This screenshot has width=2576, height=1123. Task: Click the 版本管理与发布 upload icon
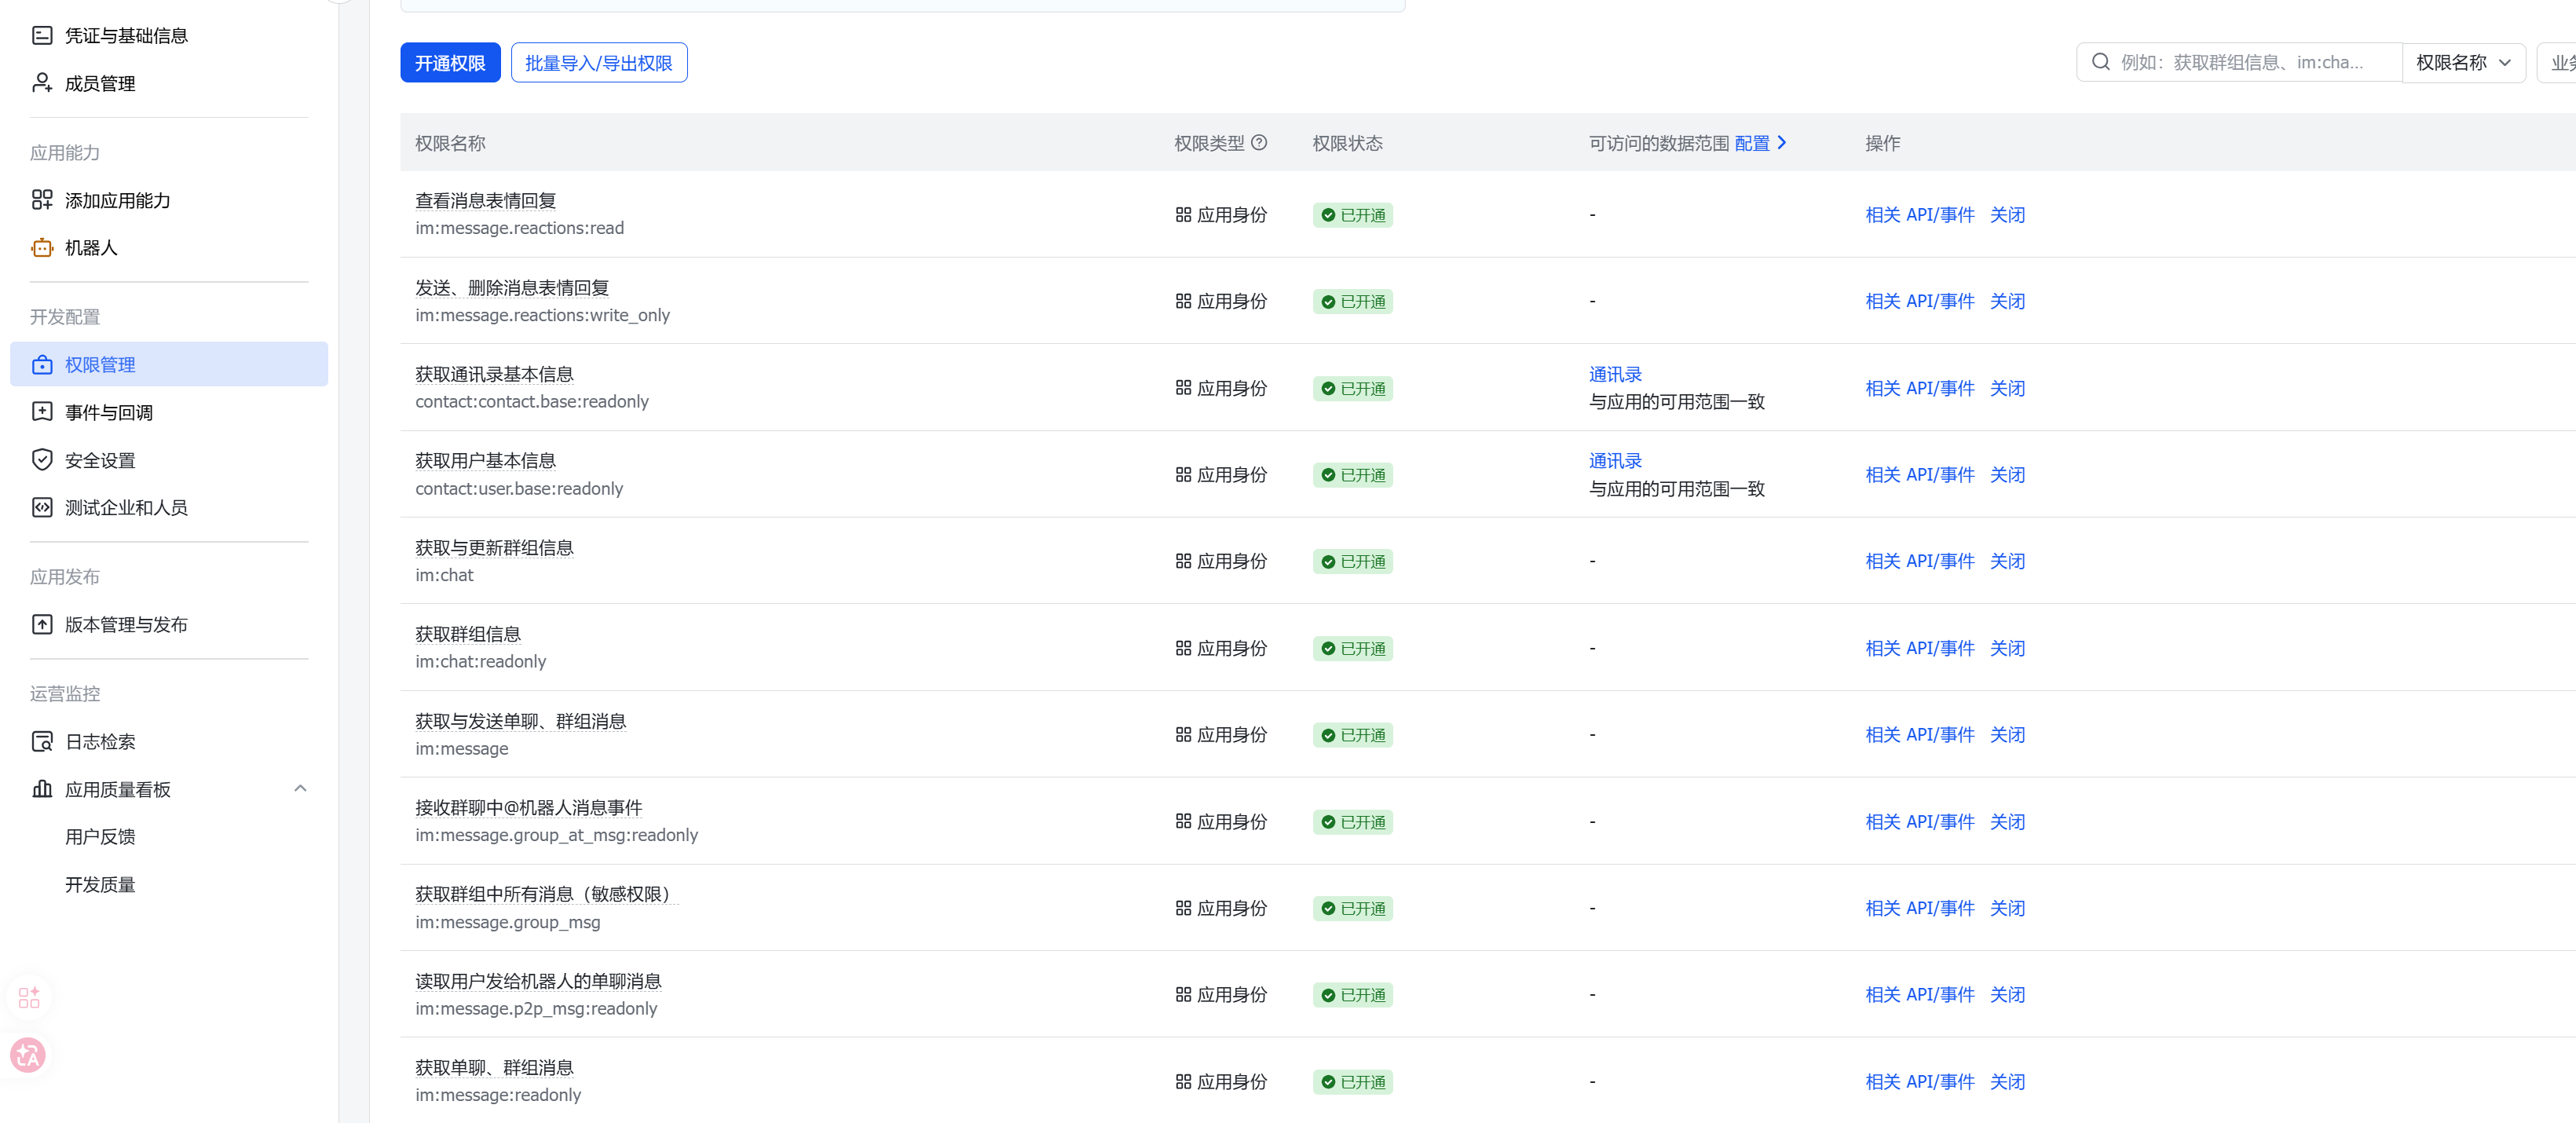tap(42, 625)
